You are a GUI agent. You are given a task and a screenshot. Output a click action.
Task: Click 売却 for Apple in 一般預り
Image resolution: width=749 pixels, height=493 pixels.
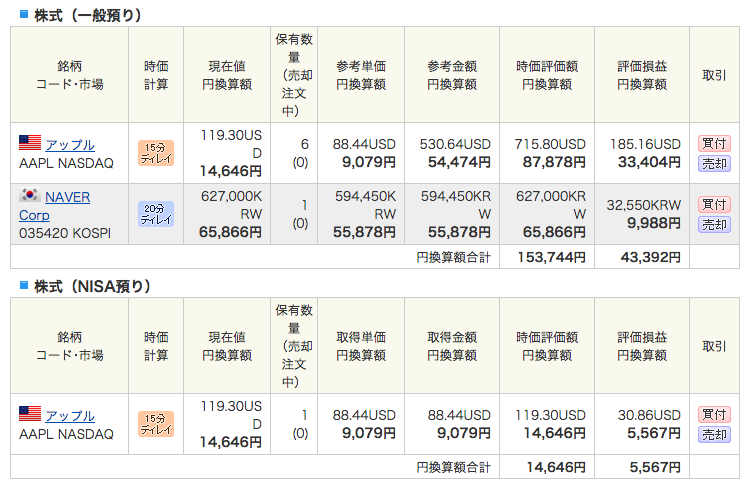(x=714, y=163)
